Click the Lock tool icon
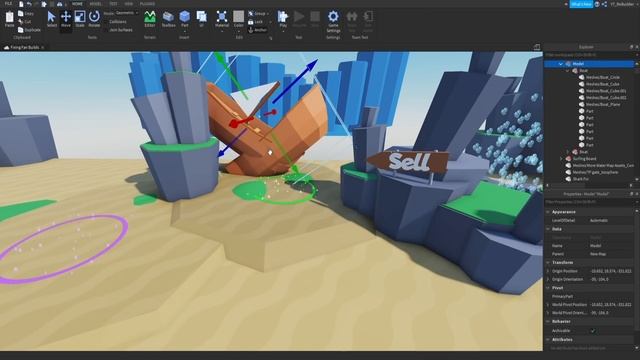This screenshot has height=360, width=640. click(x=251, y=22)
